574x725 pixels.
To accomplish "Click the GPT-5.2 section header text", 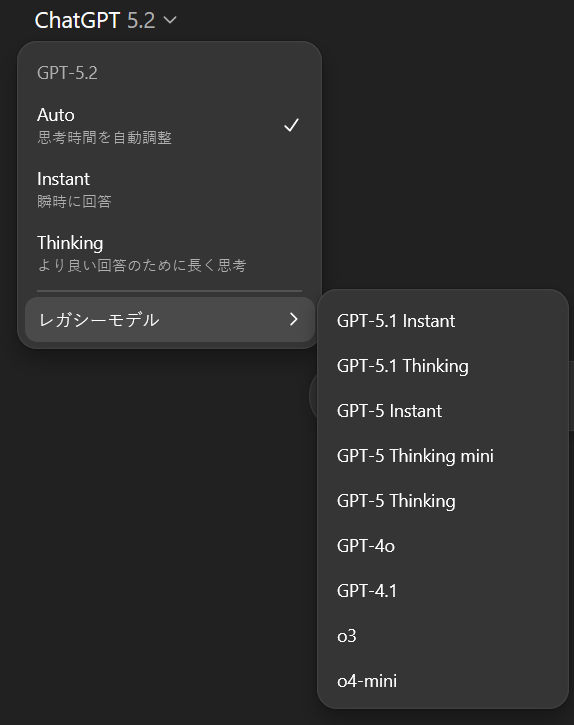I will pos(67,73).
